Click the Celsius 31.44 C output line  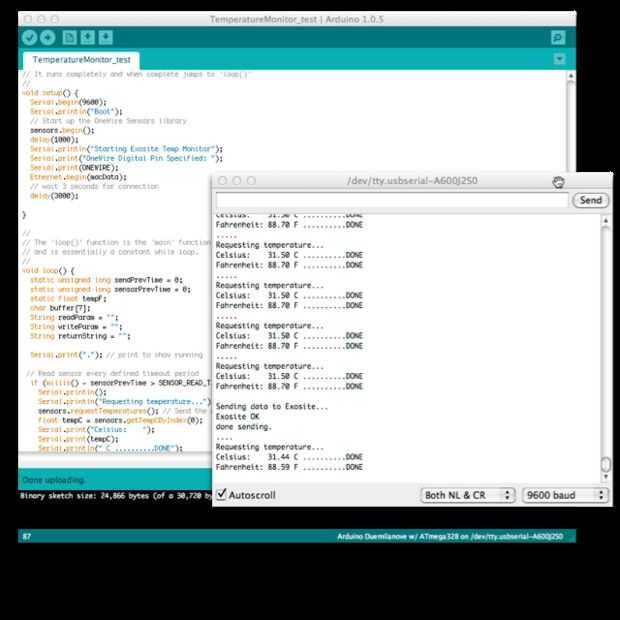(289, 457)
